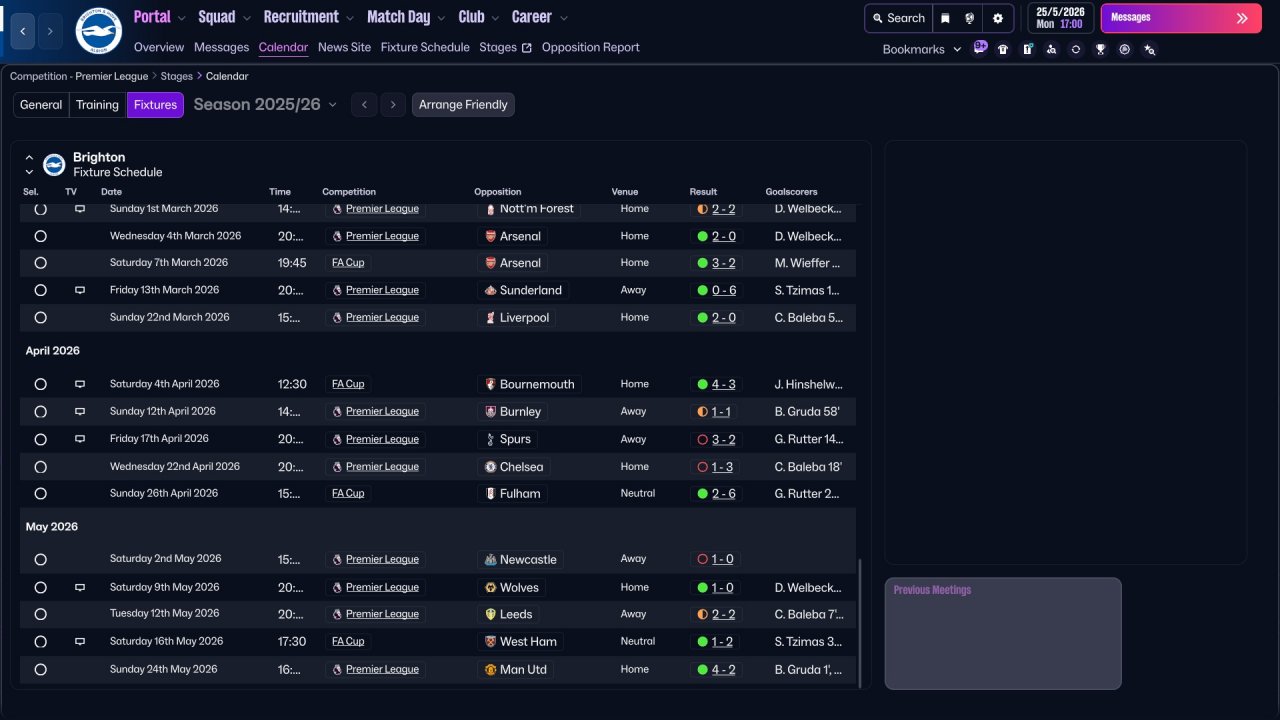The image size is (1280, 720).
Task: Click the Man Utd crest in opposition column
Action: click(x=490, y=669)
